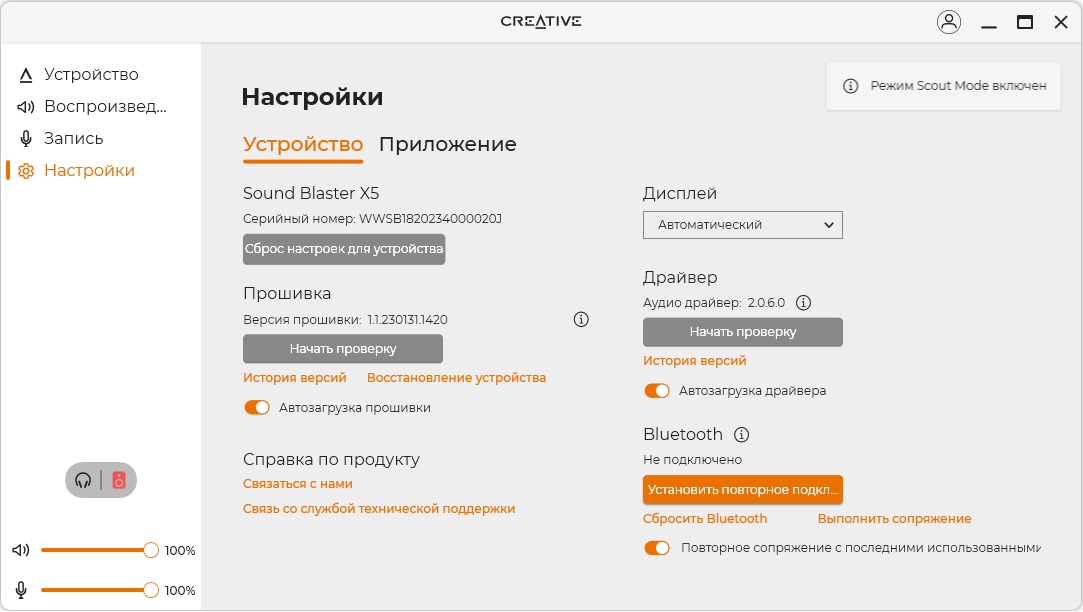Click the Сбросить Bluetooth link
The width and height of the screenshot is (1083, 612).
point(704,519)
